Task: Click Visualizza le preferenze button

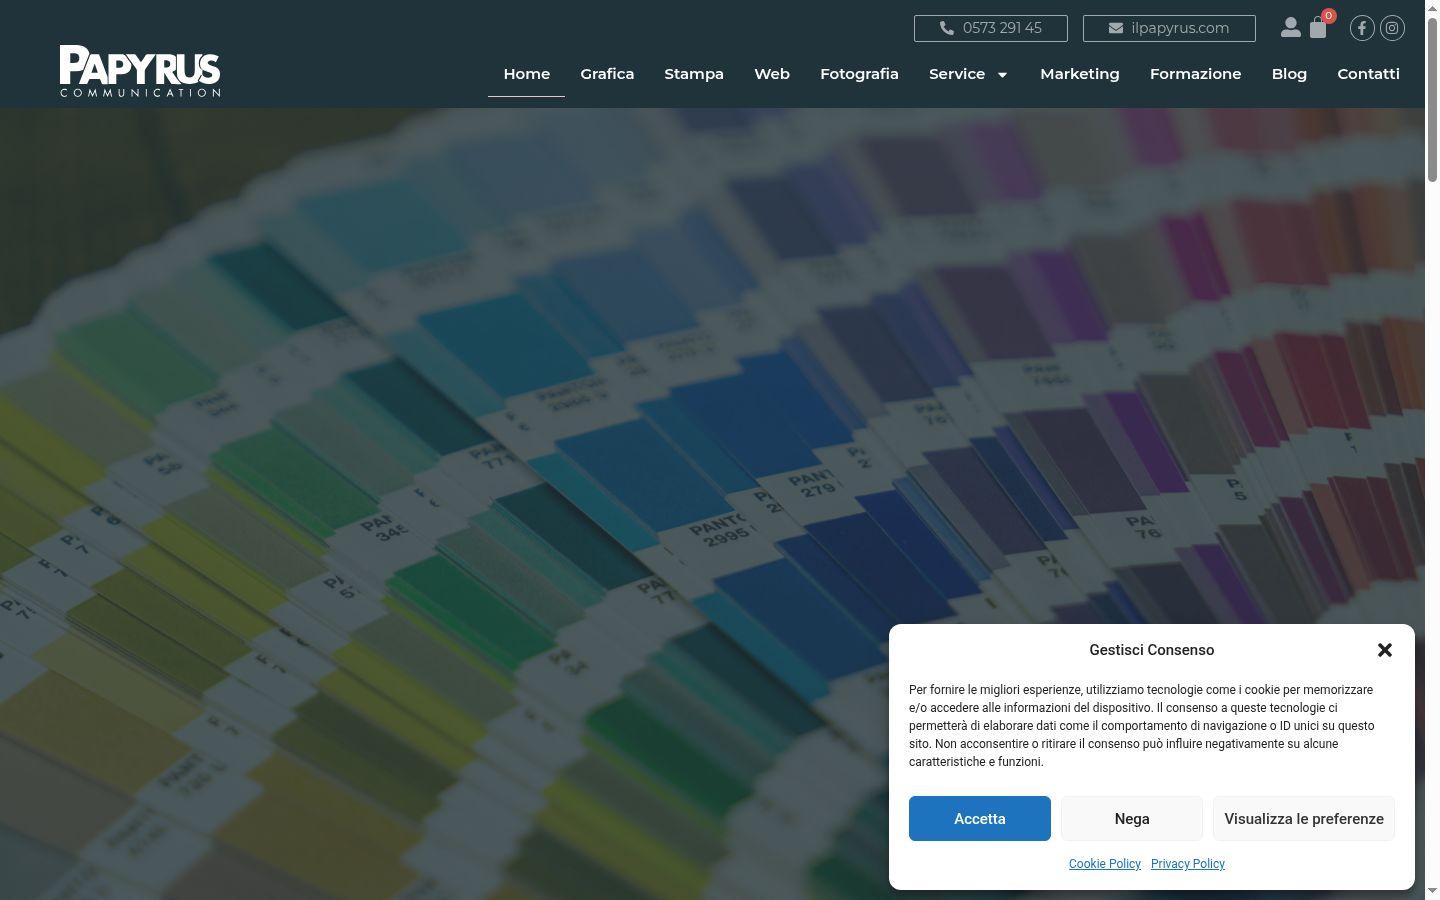Action: 1304,819
